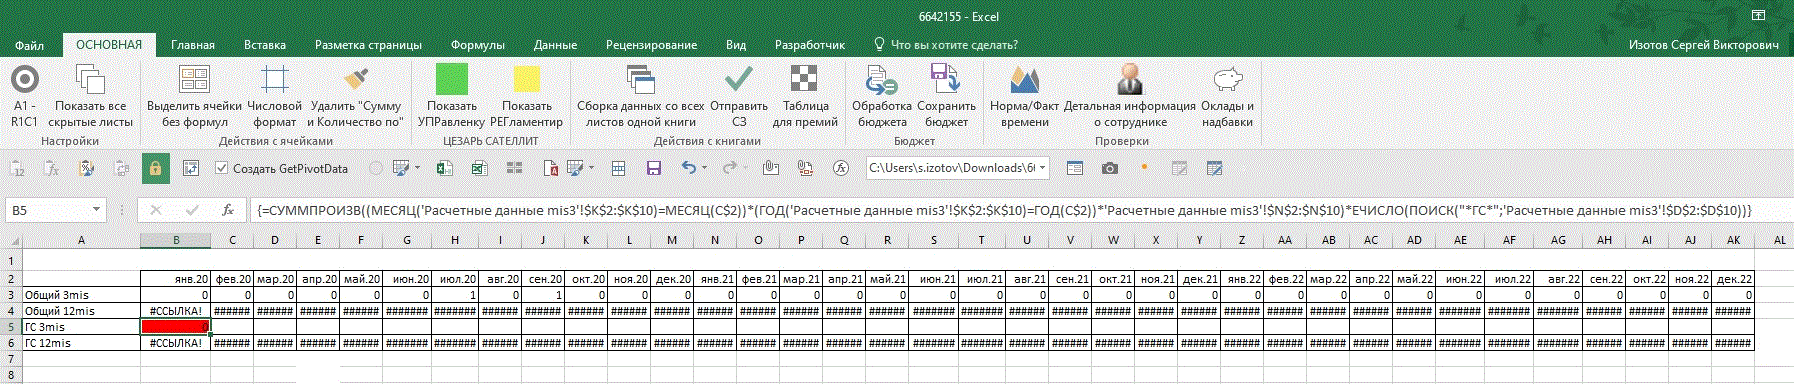The height and width of the screenshot is (384, 1794).
Task: Select column AK header
Action: (1733, 240)
